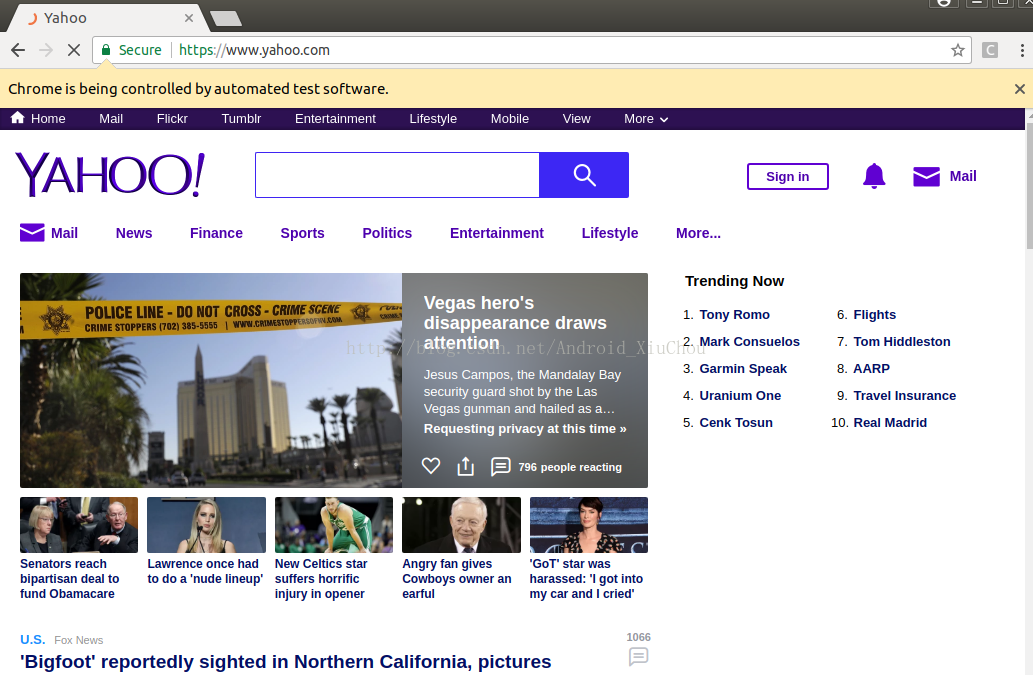Go to Politics section
The width and height of the screenshot is (1033, 675).
387,233
